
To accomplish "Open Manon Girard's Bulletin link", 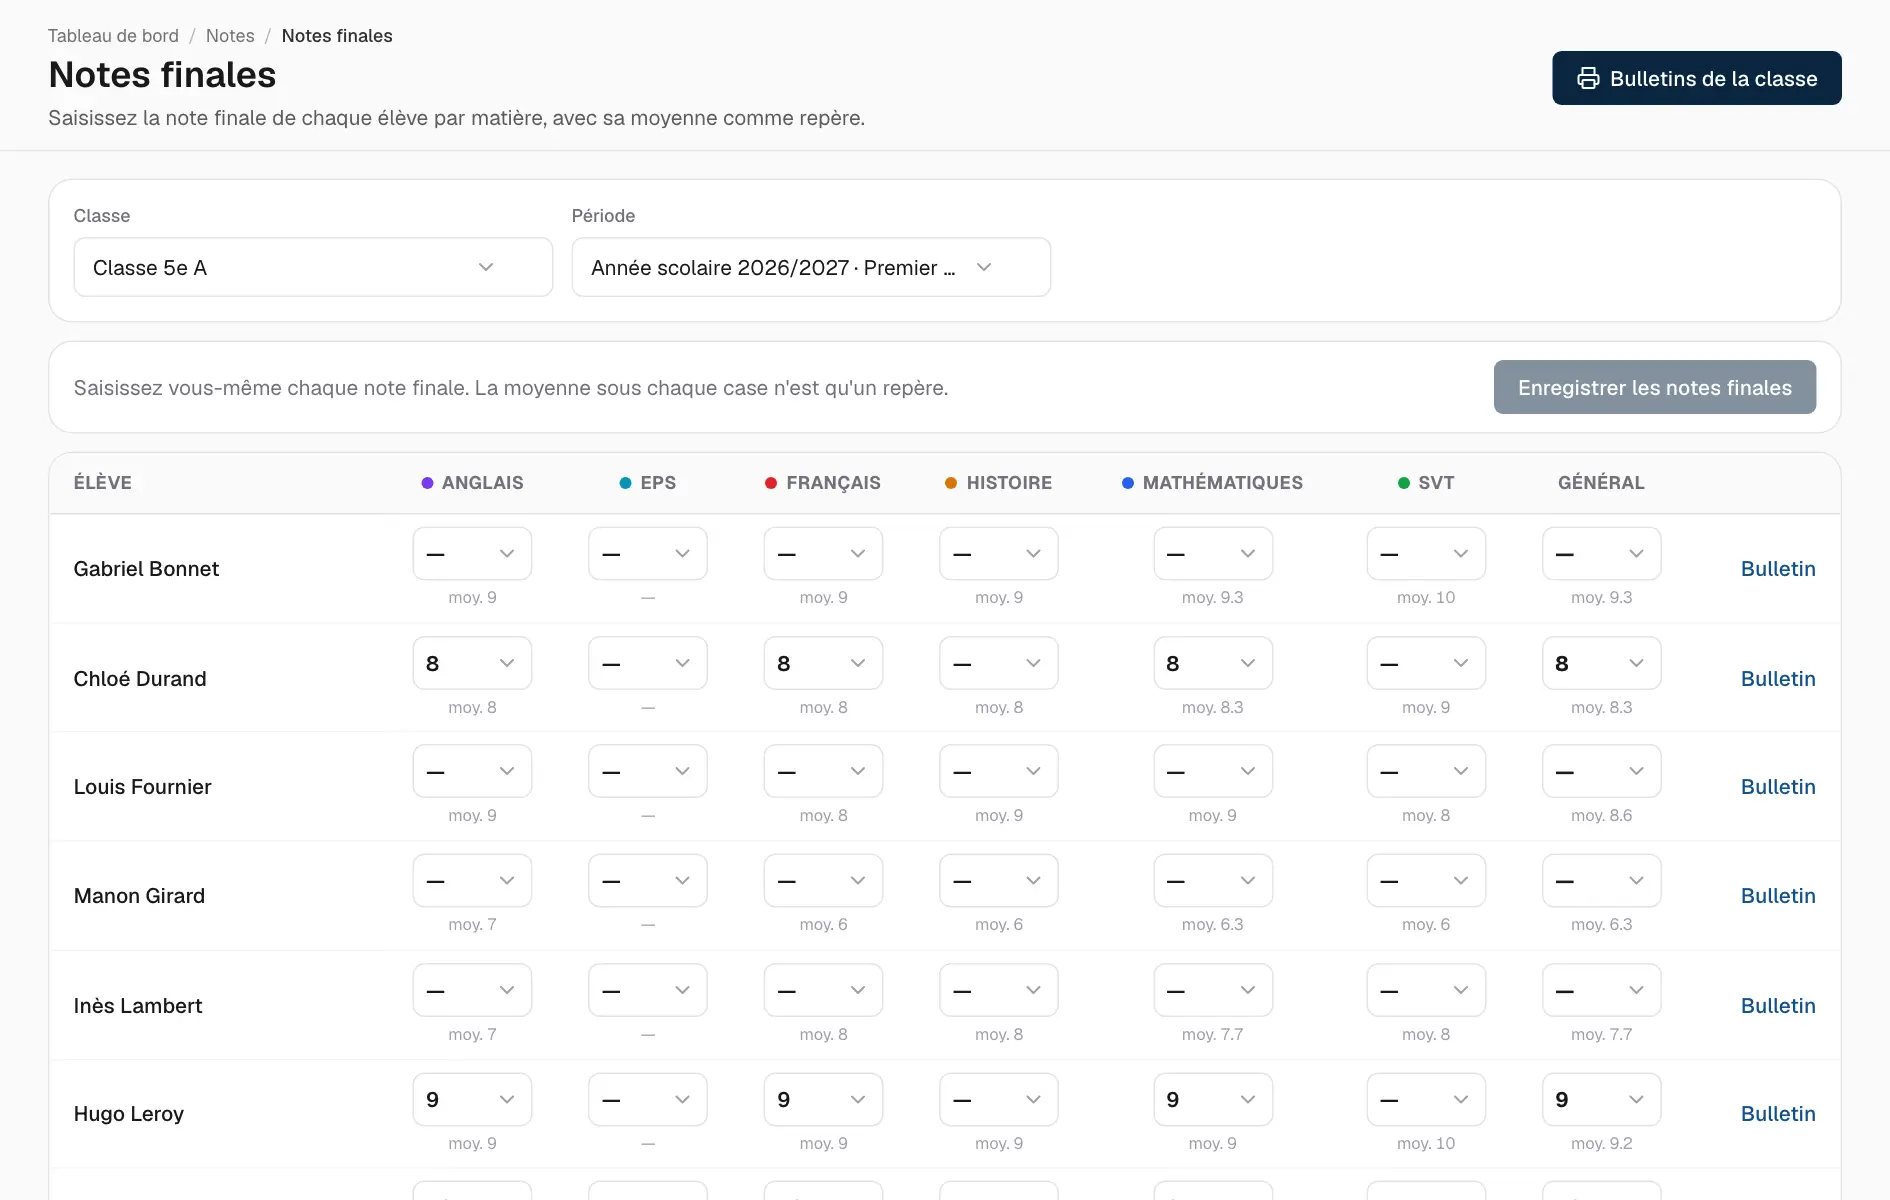I will [1778, 895].
